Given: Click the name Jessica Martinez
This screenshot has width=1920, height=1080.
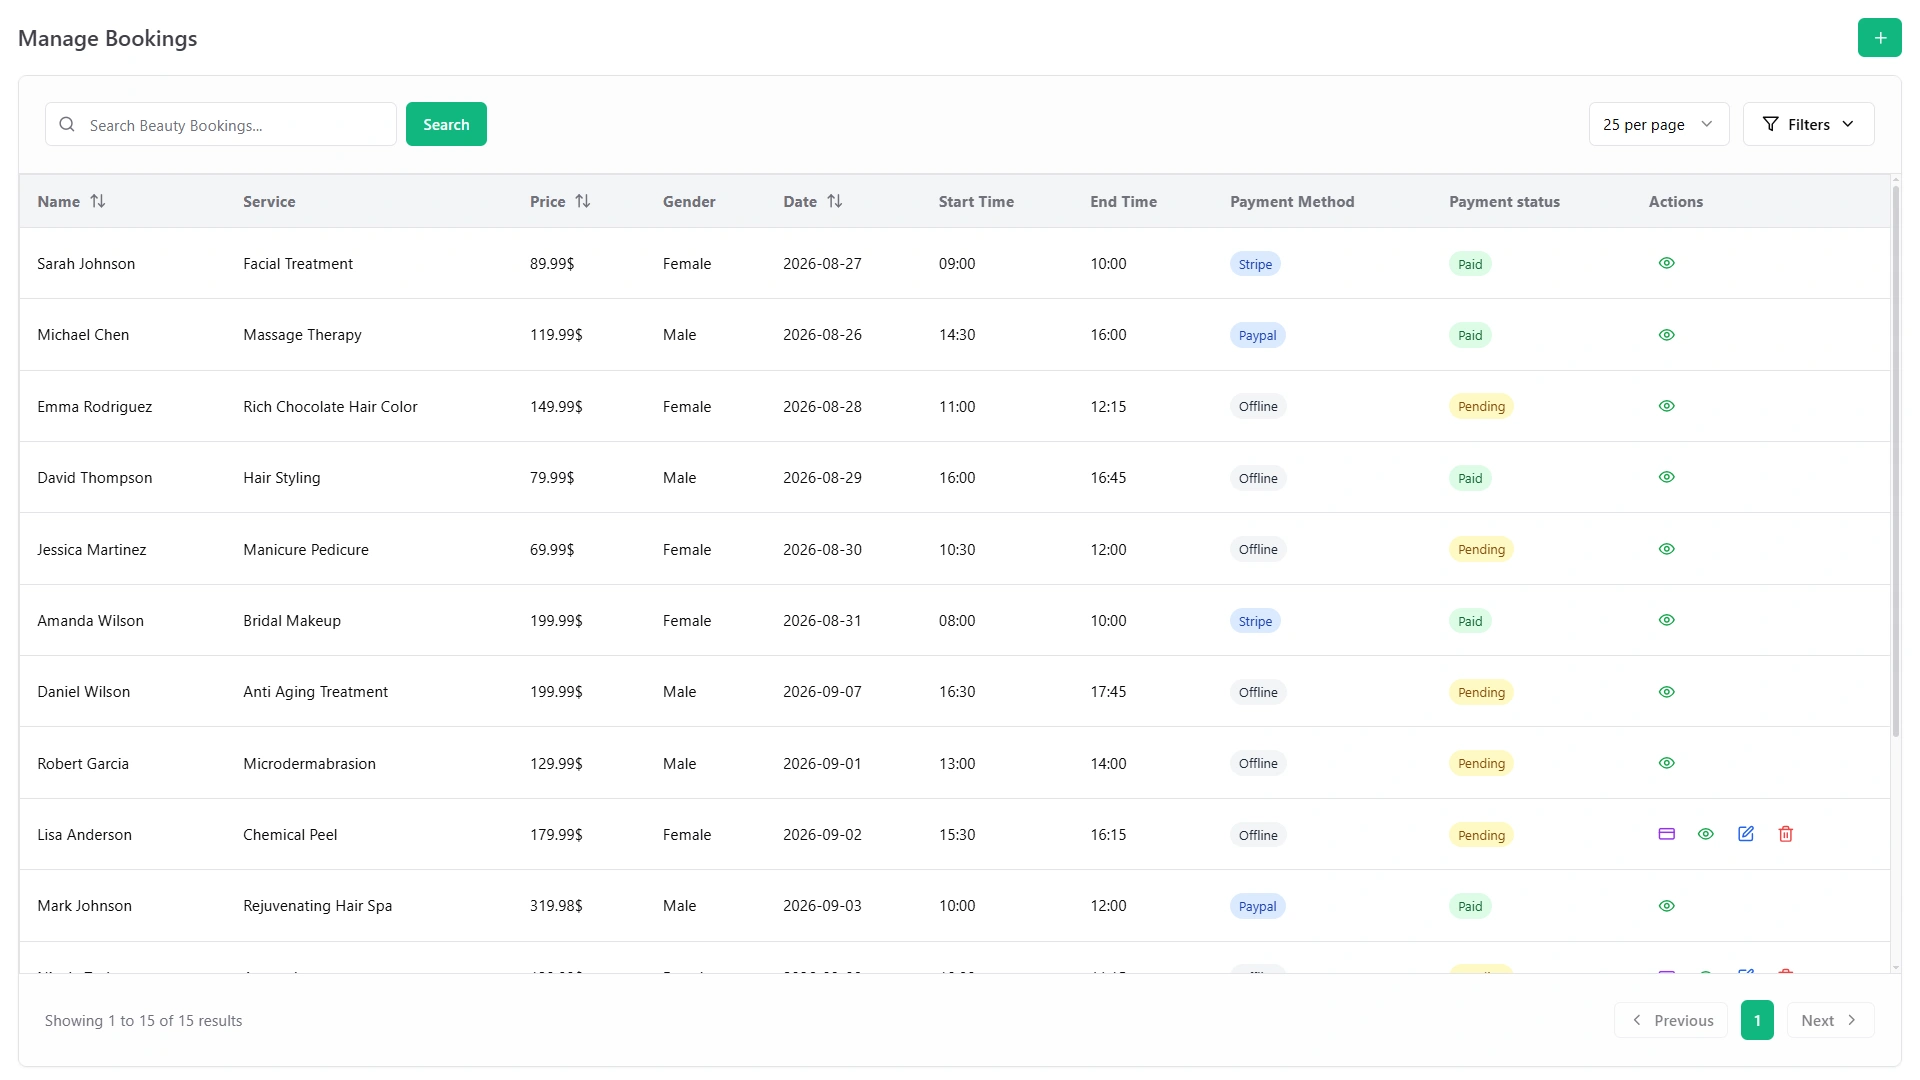Looking at the screenshot, I should point(91,550).
